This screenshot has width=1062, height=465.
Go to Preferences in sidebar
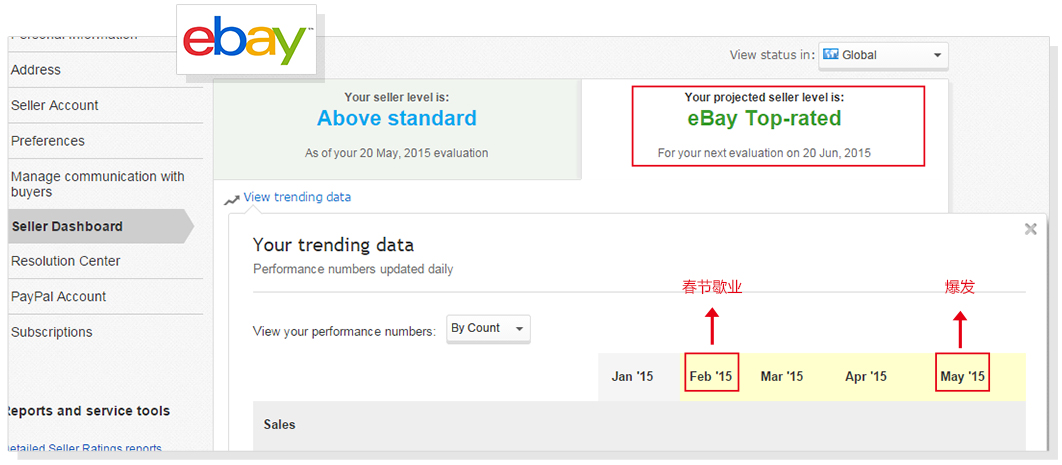coord(48,141)
